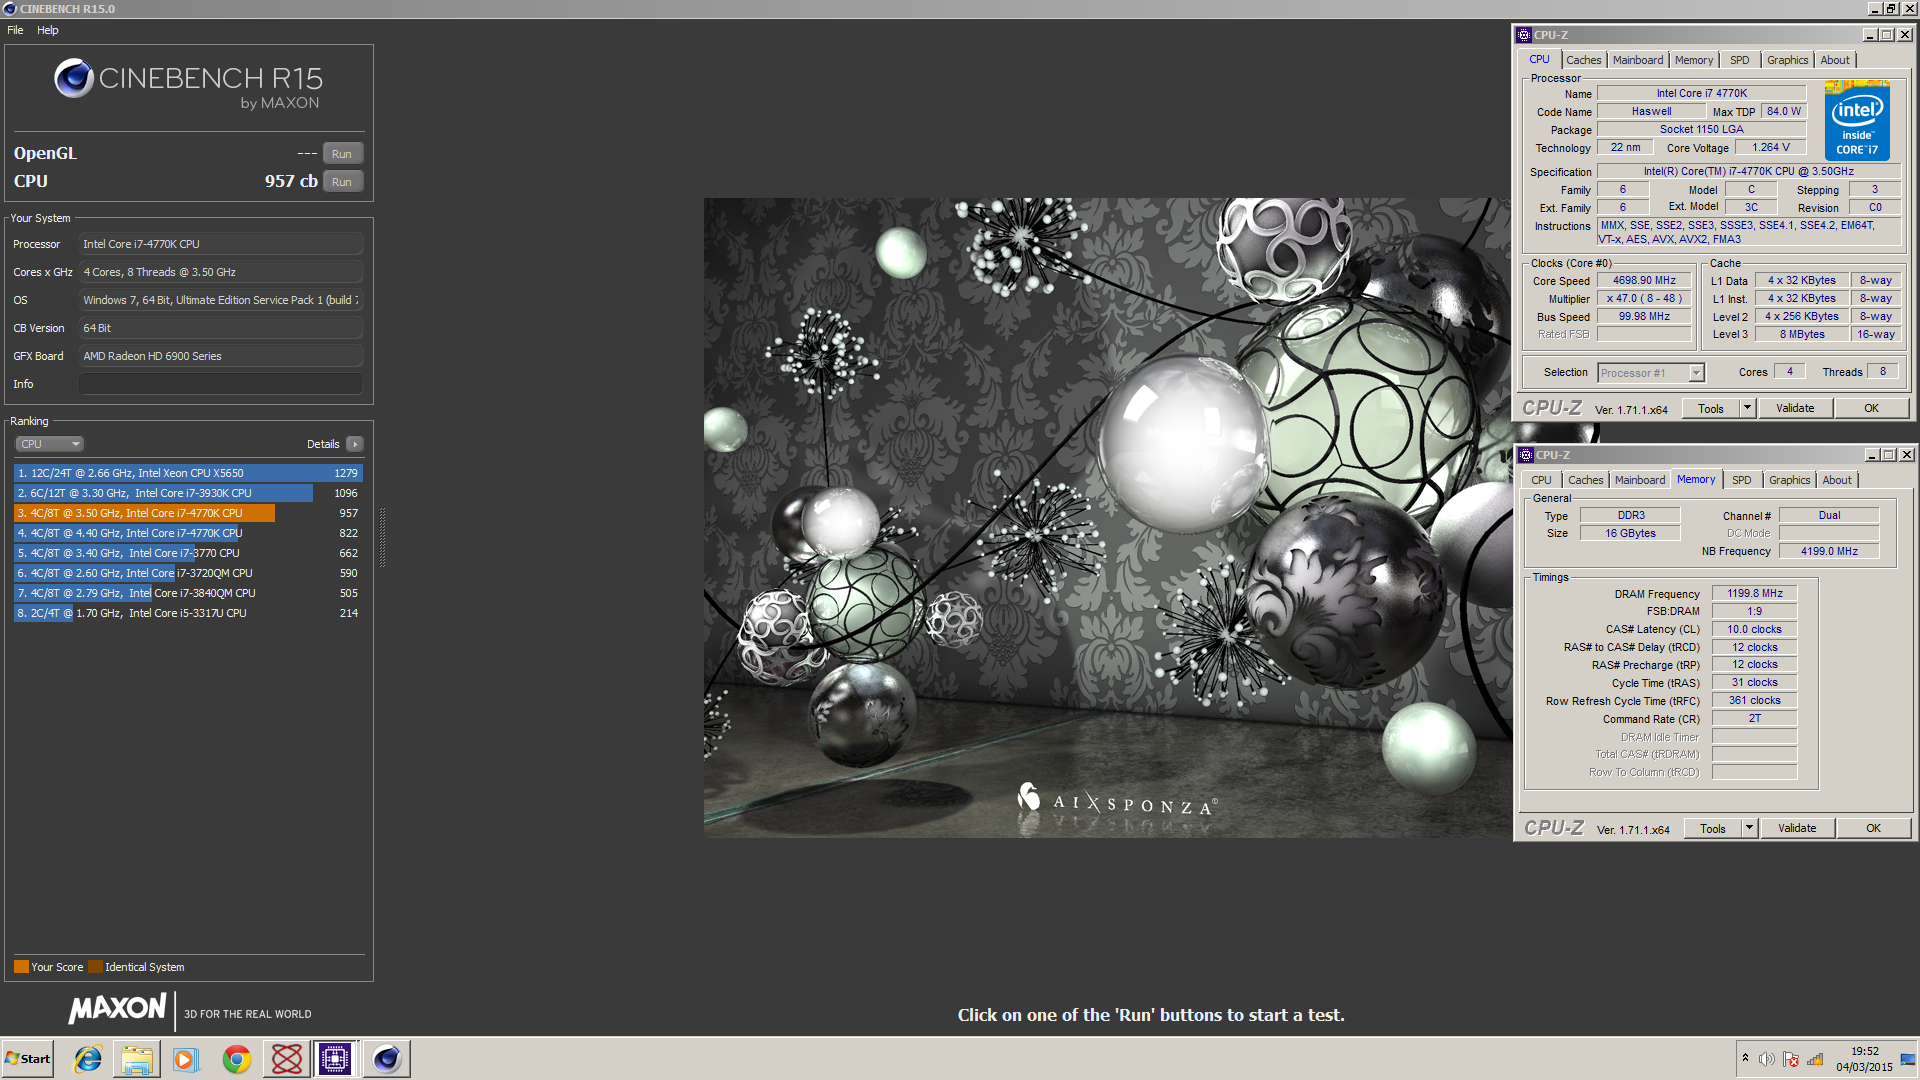The height and width of the screenshot is (1080, 1920).
Task: Select ranking row Core i5-3317U CPU
Action: 188,613
